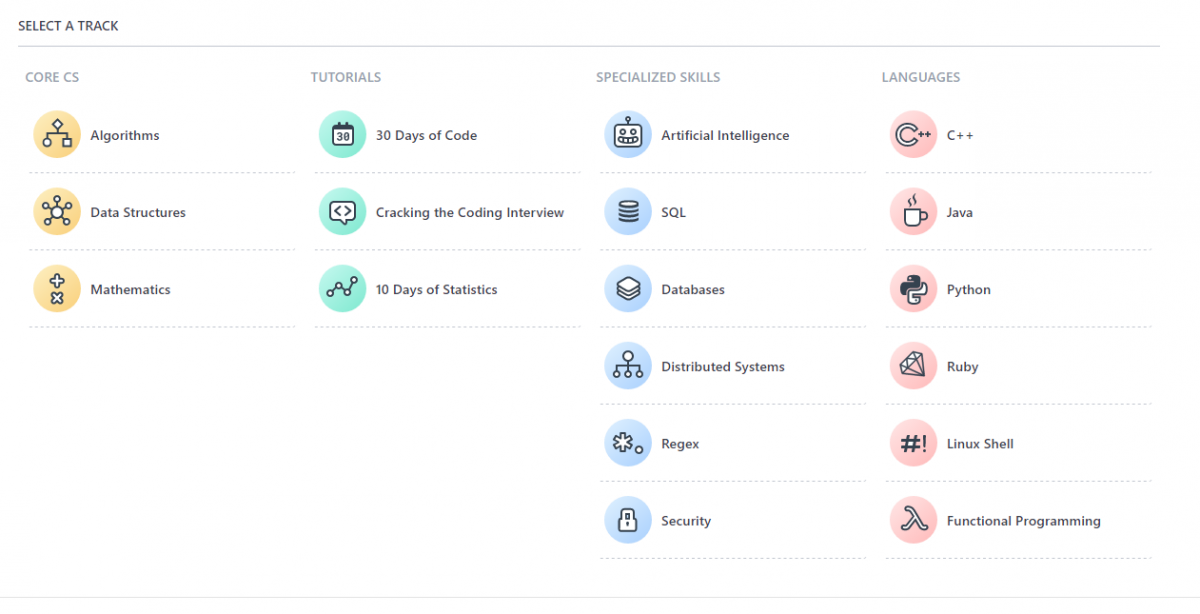Select the Data Structures network icon
Image resolution: width=1200 pixels, height=614 pixels.
coord(57,212)
